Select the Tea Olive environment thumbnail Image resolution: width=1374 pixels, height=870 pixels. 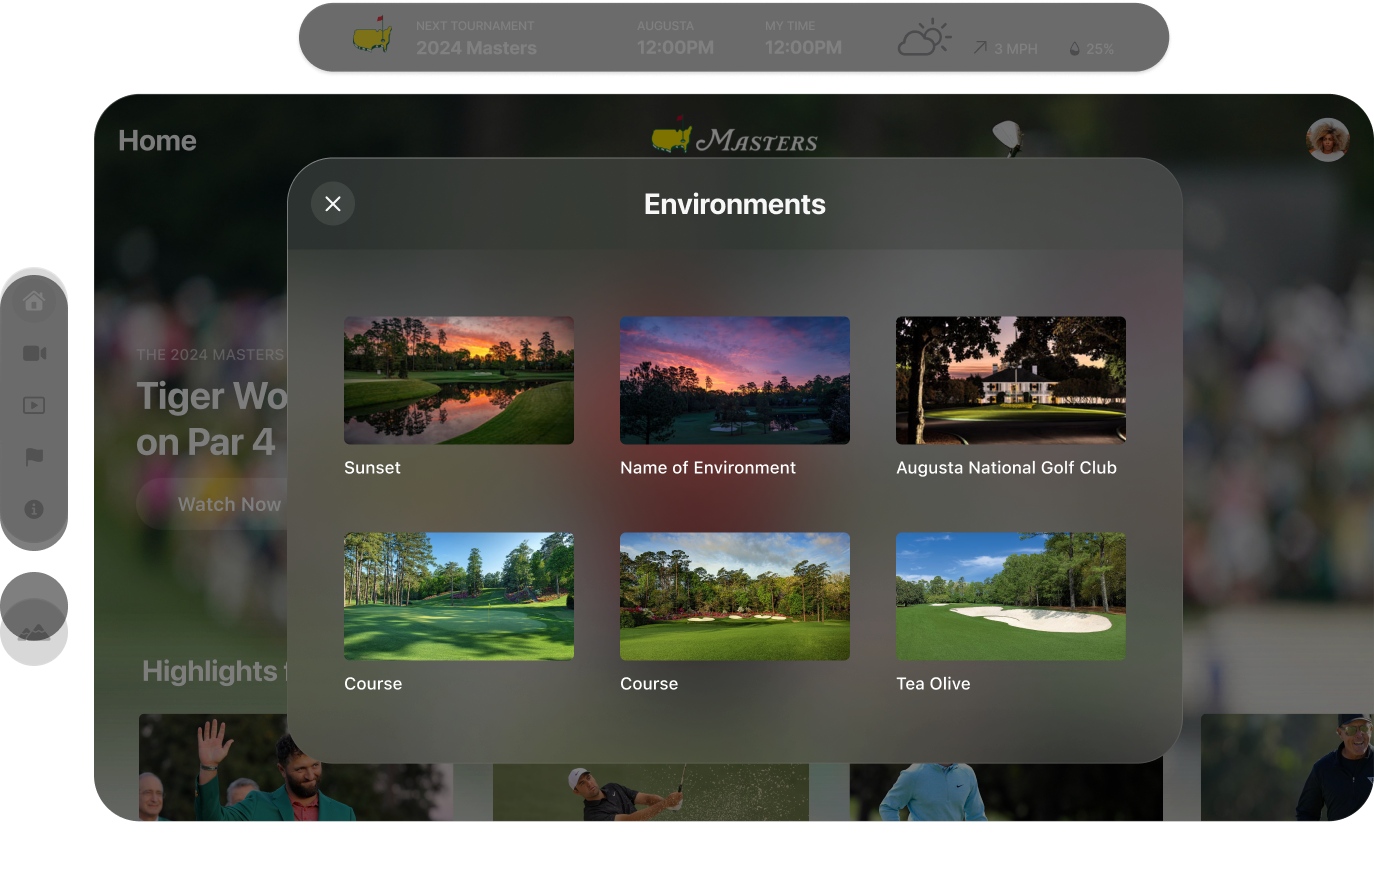(x=1011, y=596)
